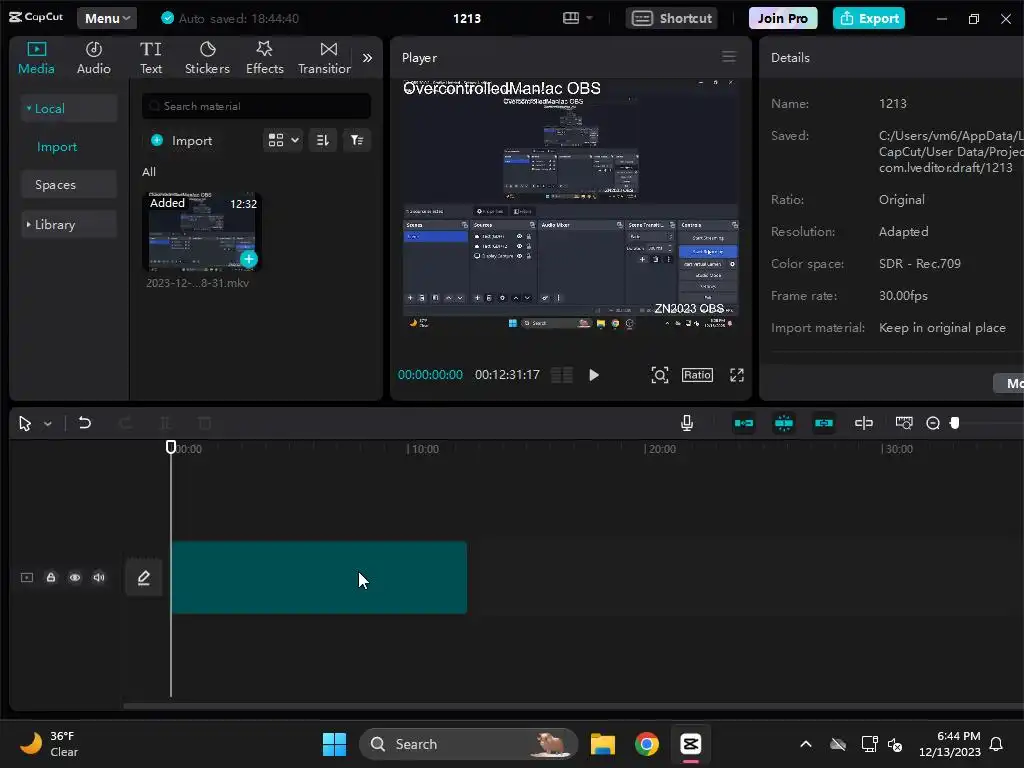Select the 2023-12 mkv video thumbnail
The width and height of the screenshot is (1024, 768).
[202, 231]
